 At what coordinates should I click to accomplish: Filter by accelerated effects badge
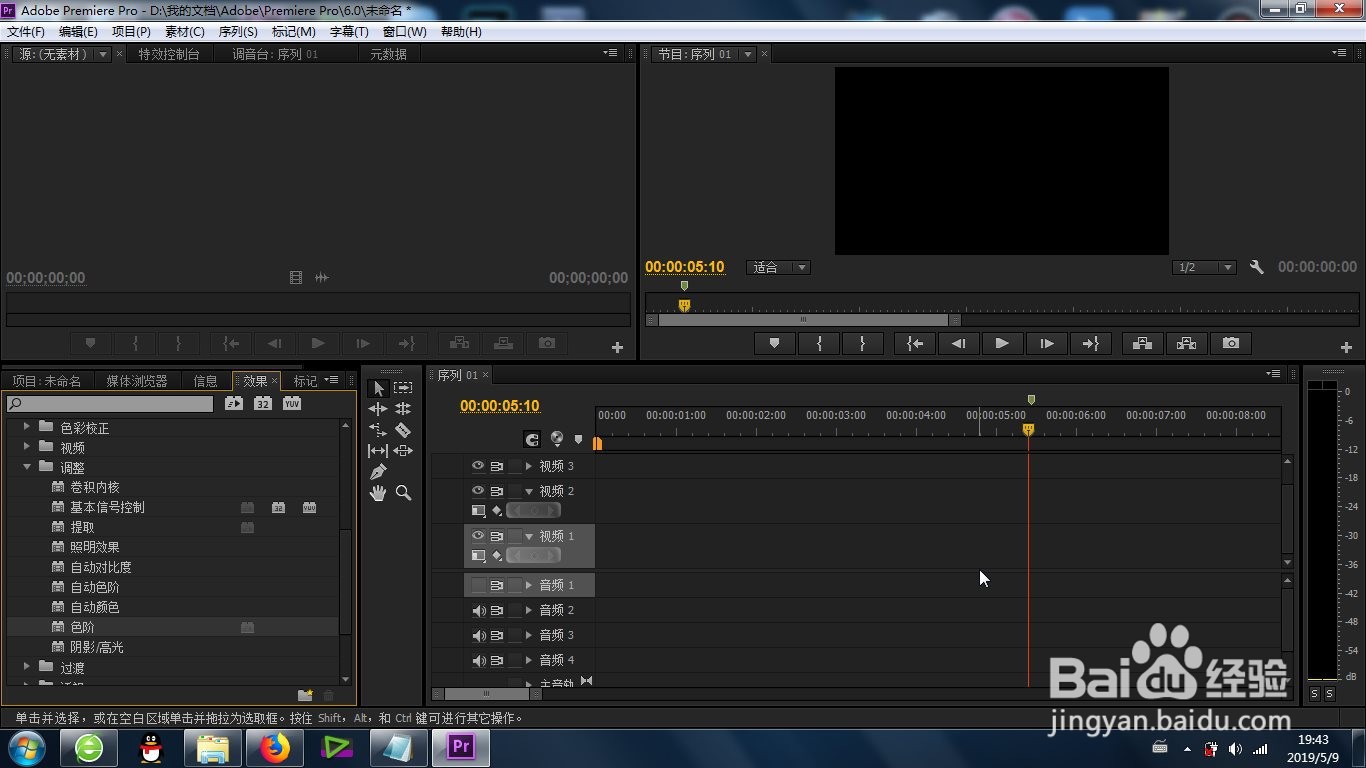coord(233,404)
